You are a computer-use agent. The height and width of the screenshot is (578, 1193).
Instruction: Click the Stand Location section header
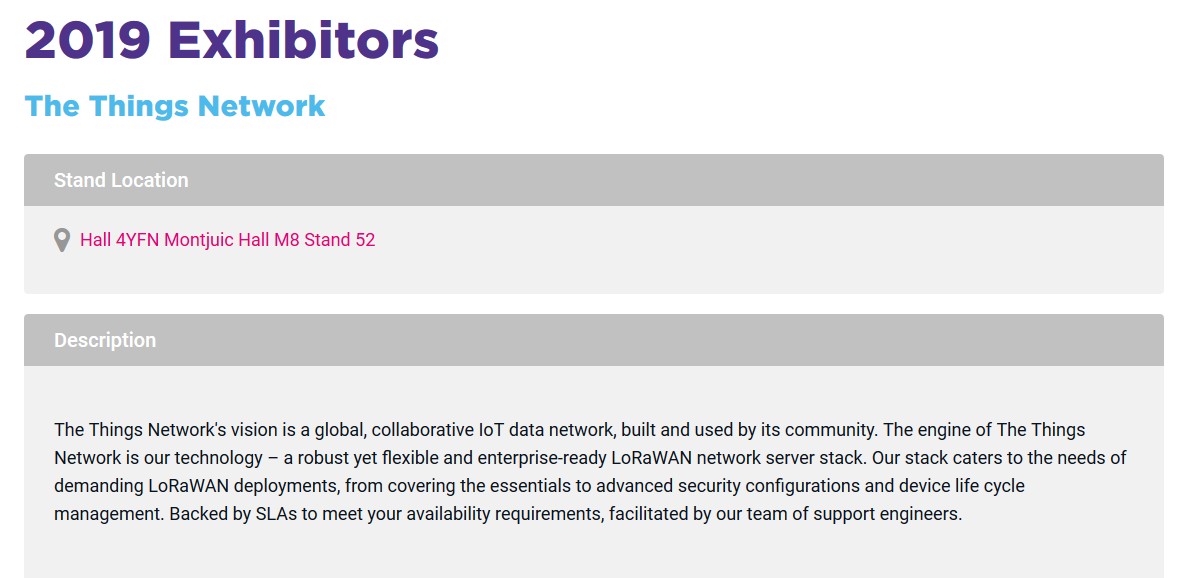(121, 180)
